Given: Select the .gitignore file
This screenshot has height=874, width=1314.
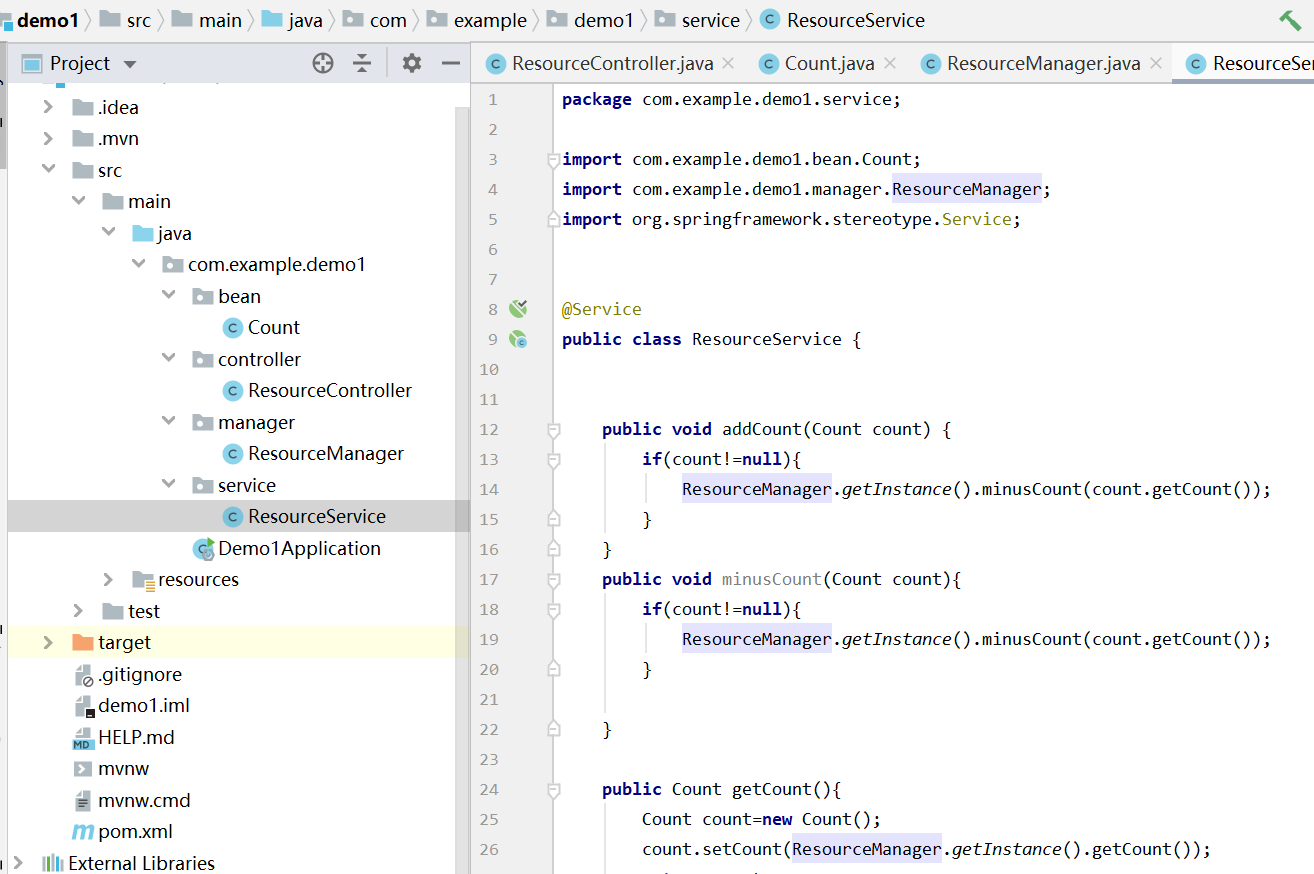Looking at the screenshot, I should click(x=140, y=674).
